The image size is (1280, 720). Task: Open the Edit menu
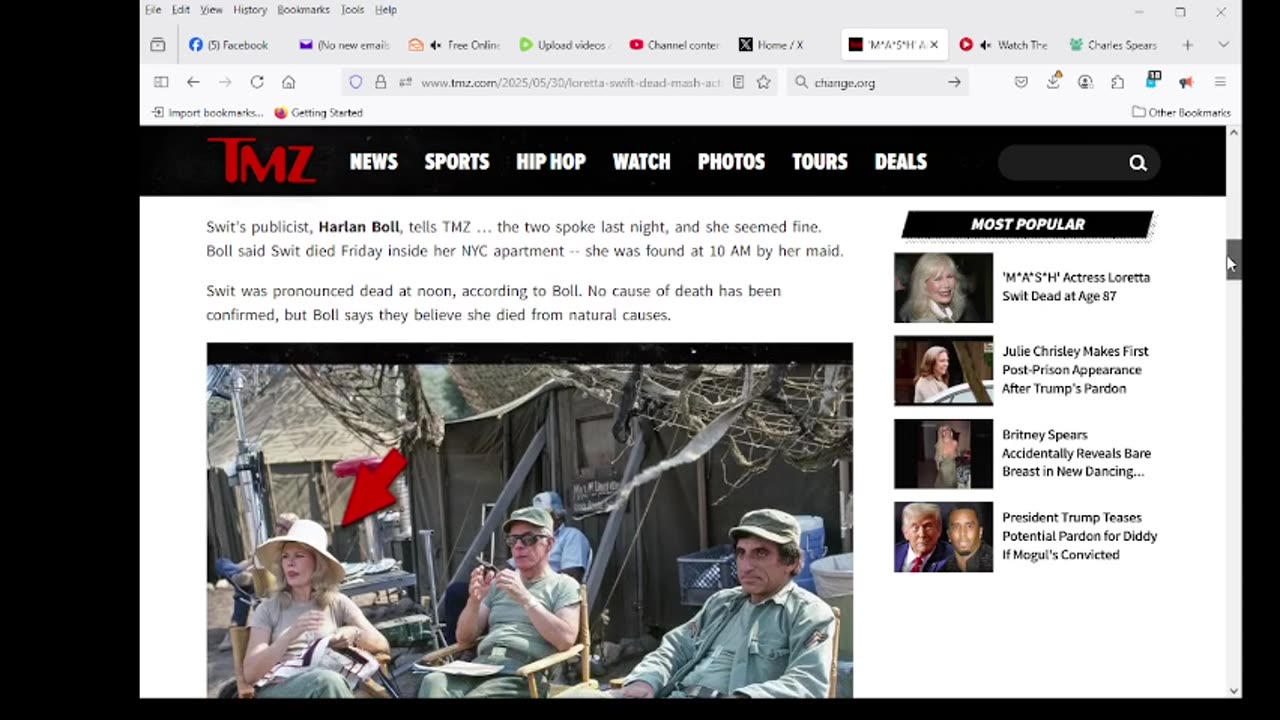(x=181, y=10)
